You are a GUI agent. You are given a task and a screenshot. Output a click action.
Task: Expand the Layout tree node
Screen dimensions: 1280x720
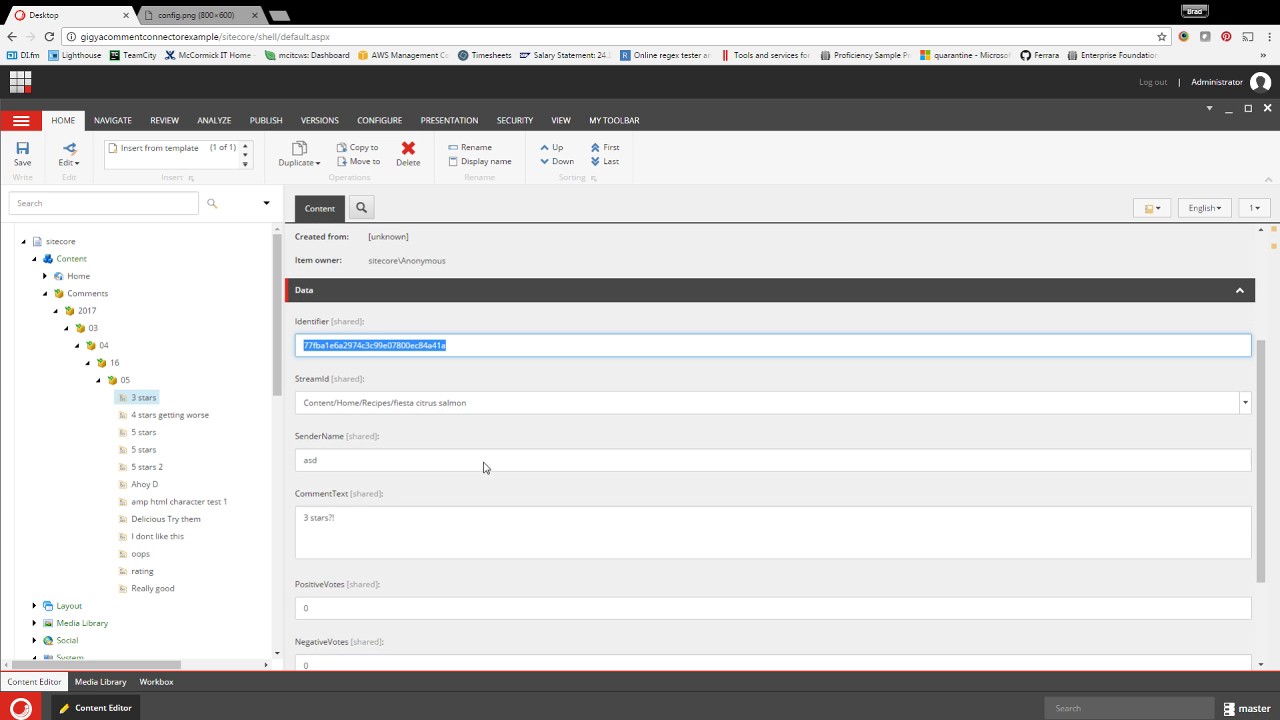(x=34, y=606)
